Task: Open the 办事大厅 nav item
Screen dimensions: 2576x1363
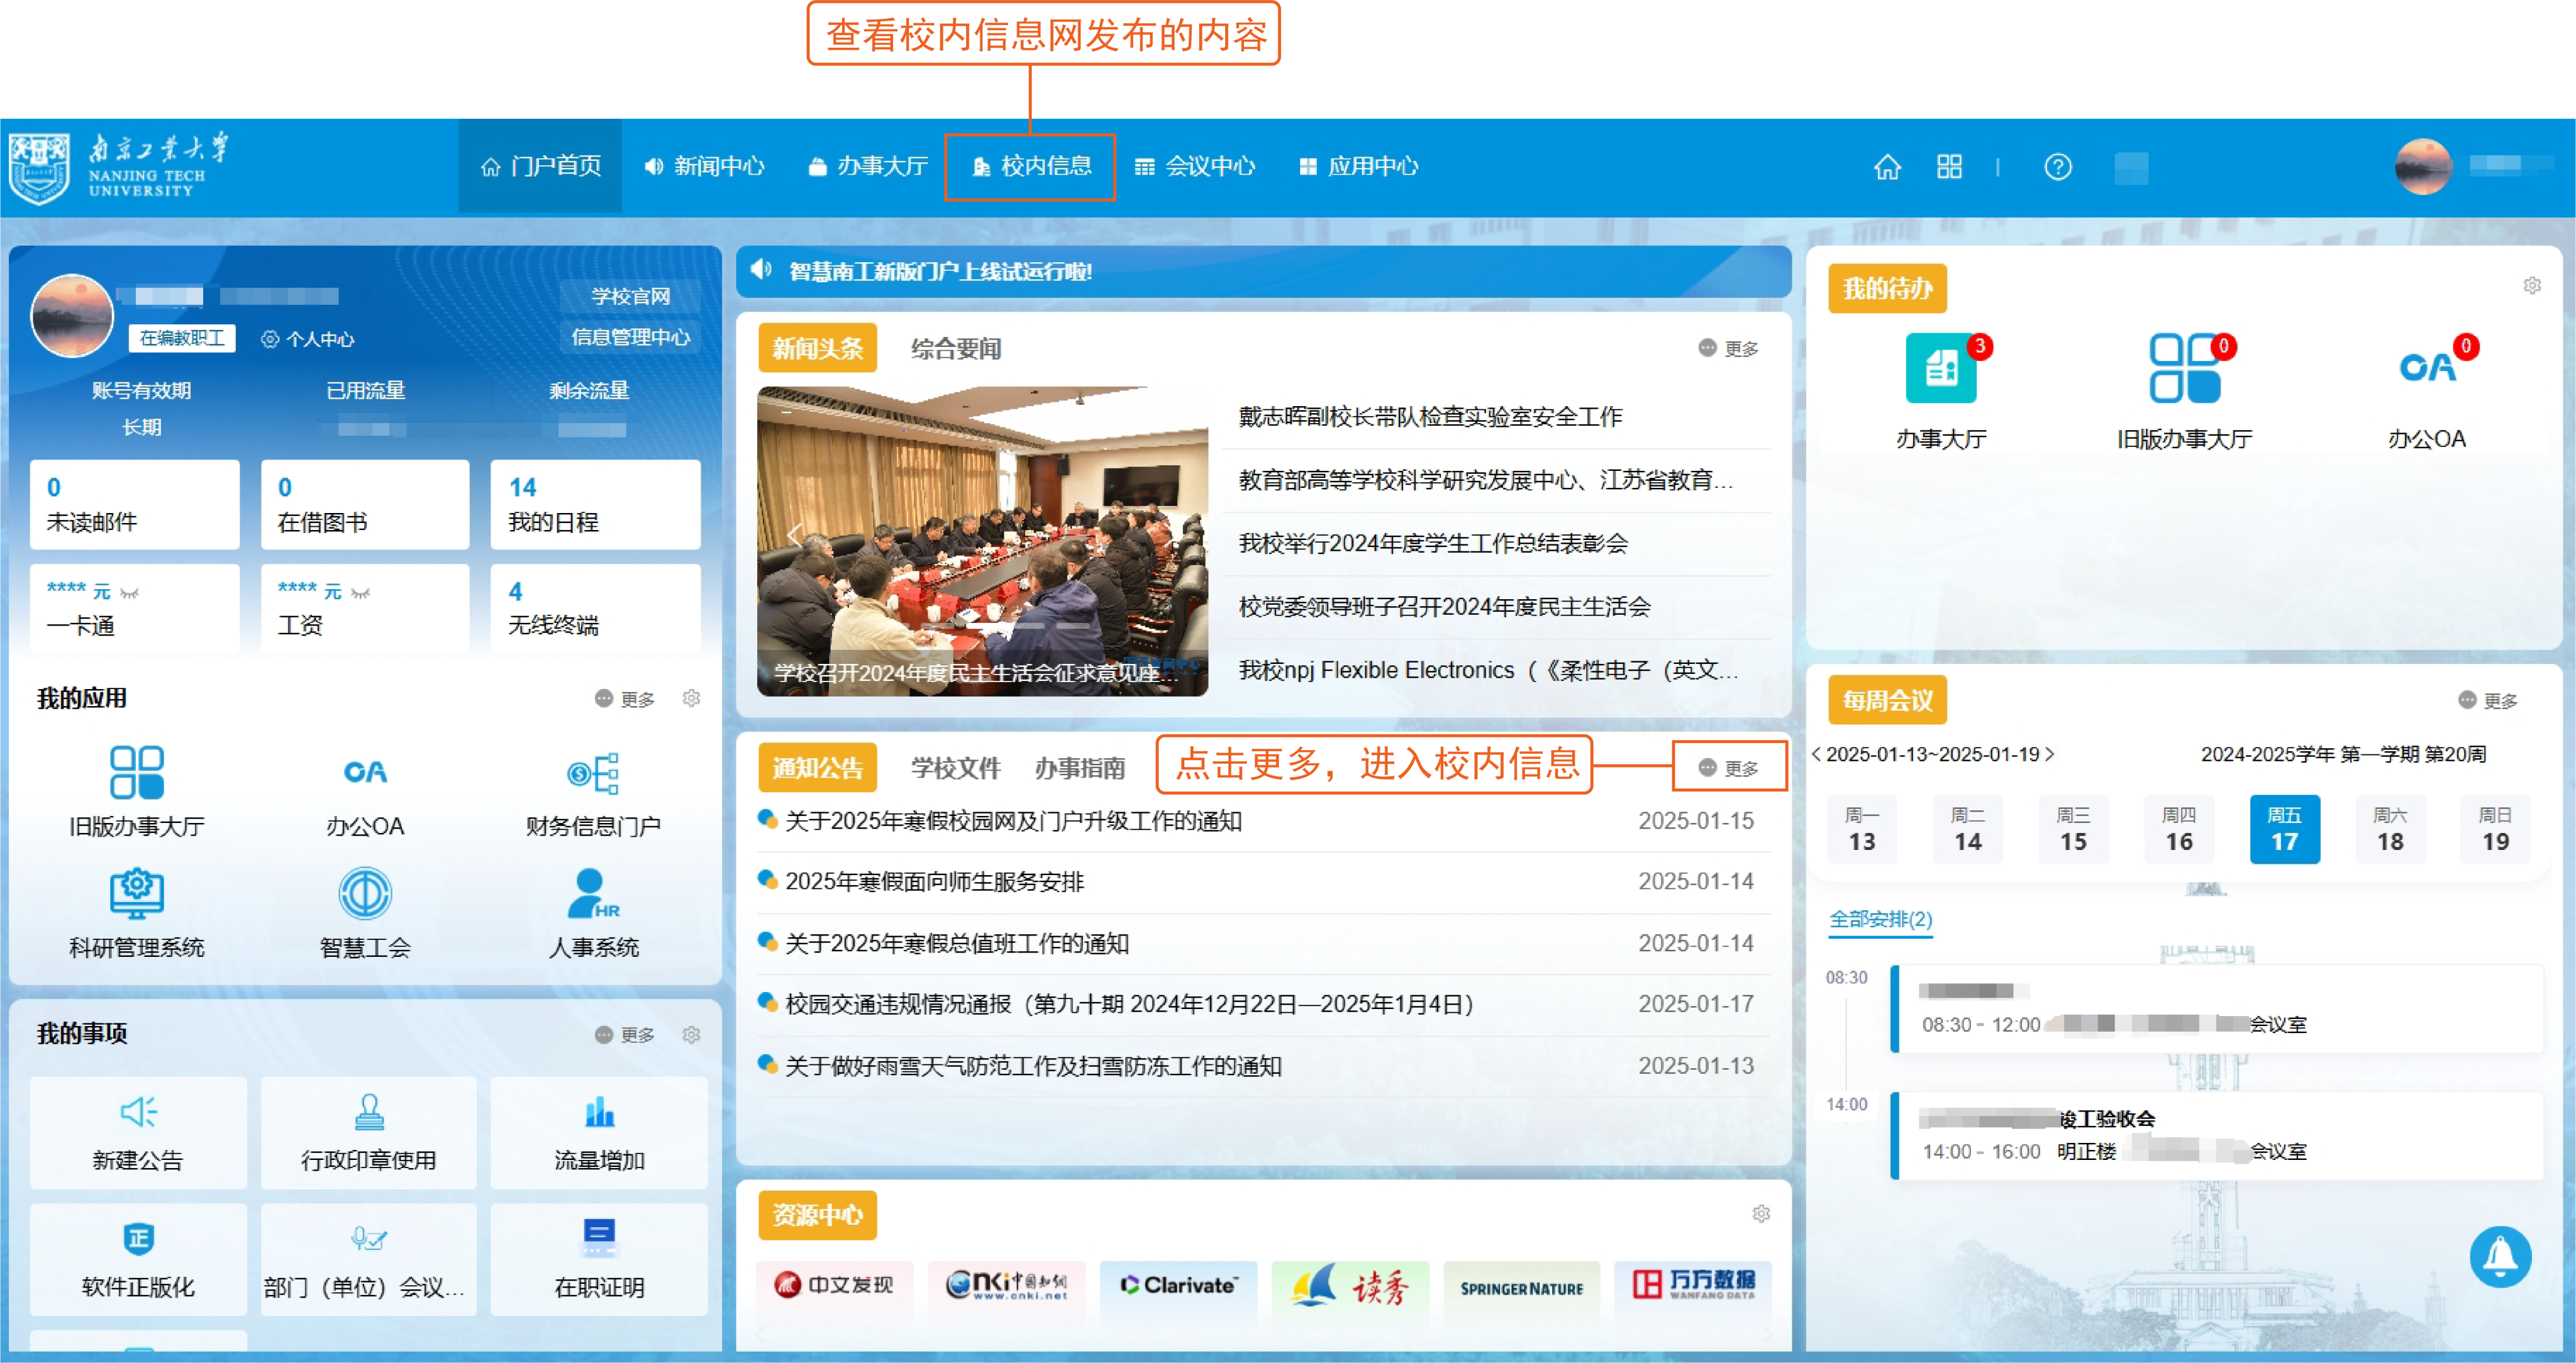Action: (868, 166)
